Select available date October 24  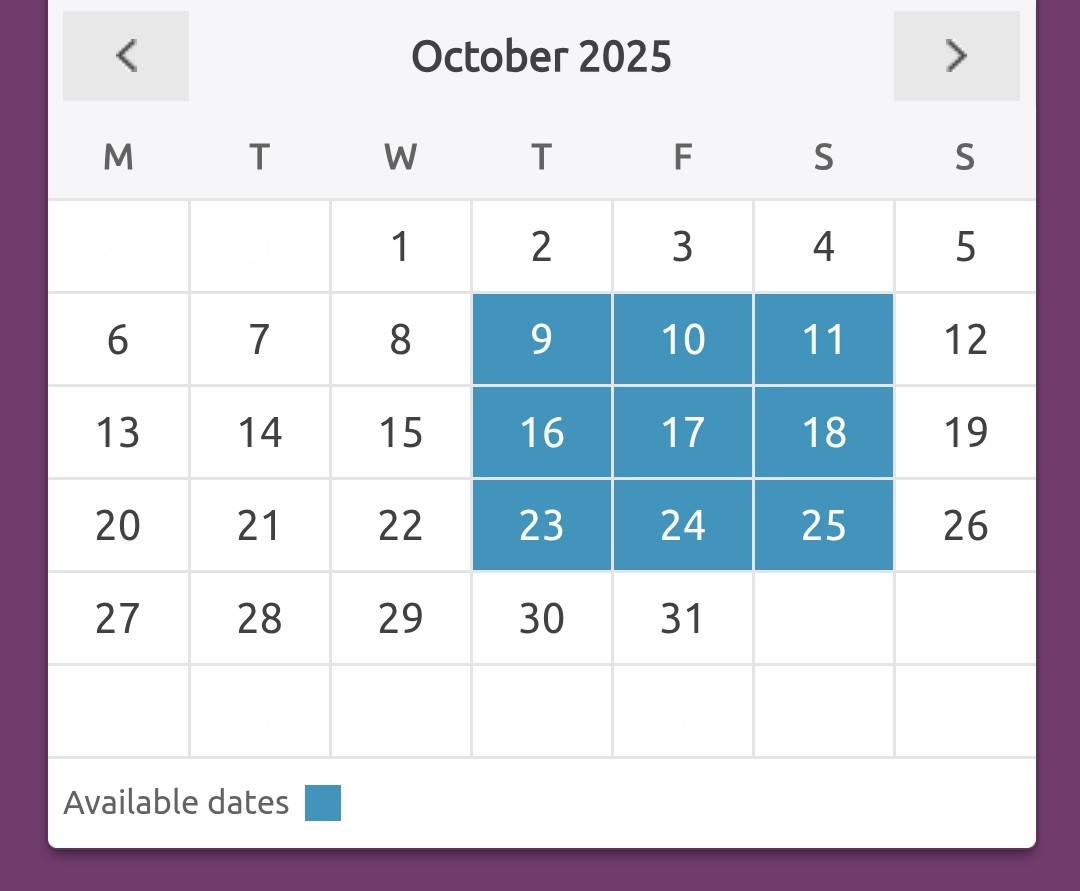pos(683,525)
